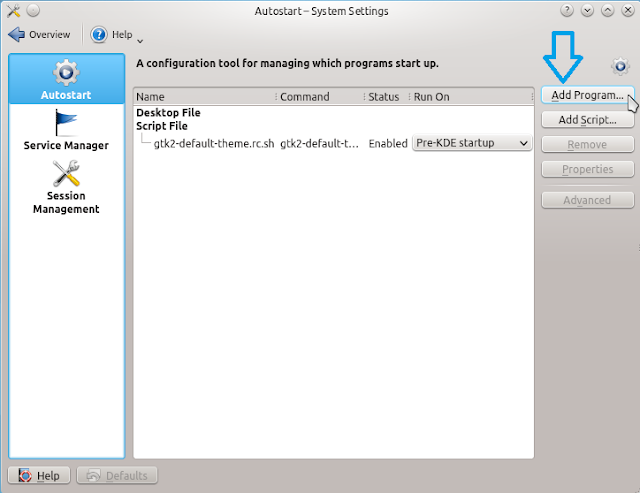
Task: Maximize the window with the up chevron
Action: tap(607, 11)
